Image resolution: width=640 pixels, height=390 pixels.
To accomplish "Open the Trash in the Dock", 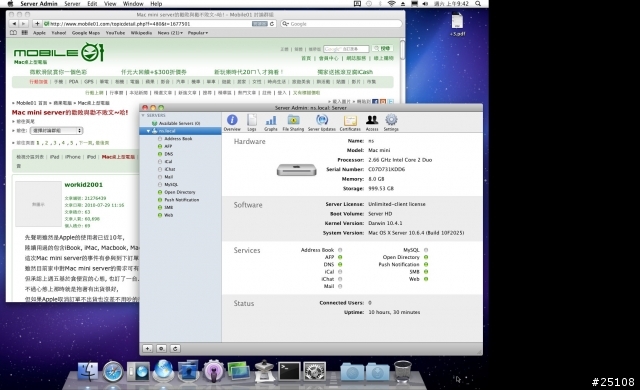I will (402, 371).
